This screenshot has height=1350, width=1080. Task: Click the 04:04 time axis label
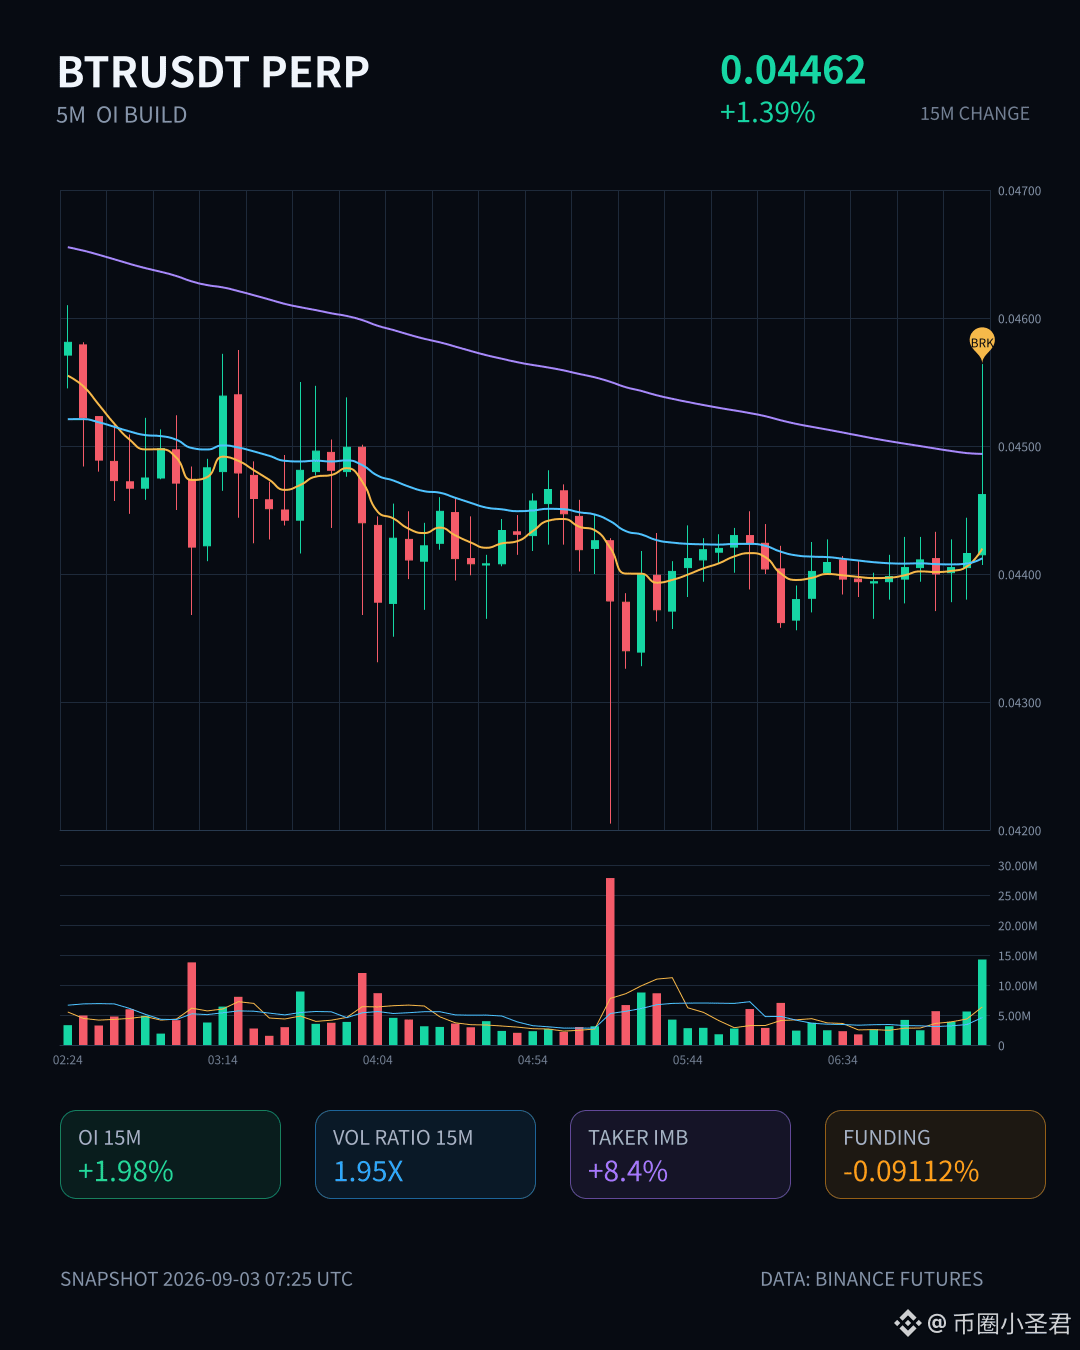click(x=378, y=1060)
